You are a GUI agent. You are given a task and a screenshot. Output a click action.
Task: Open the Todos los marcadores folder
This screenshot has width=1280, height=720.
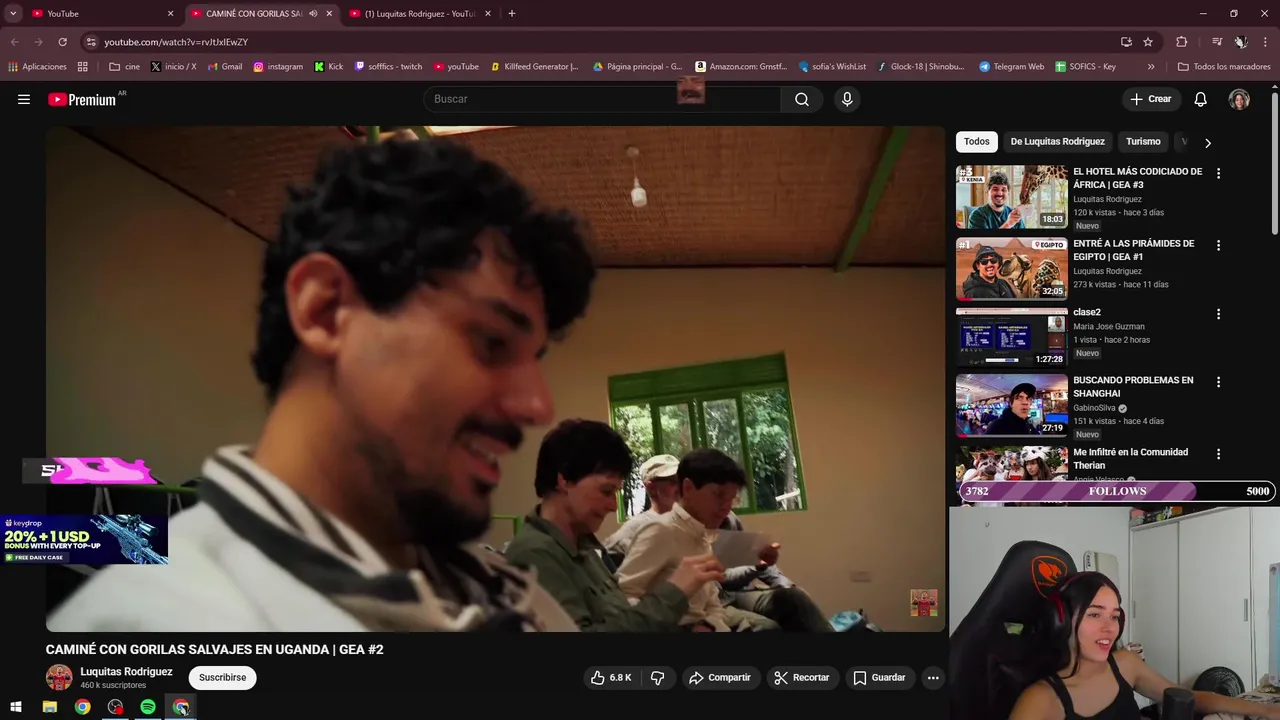1223,67
